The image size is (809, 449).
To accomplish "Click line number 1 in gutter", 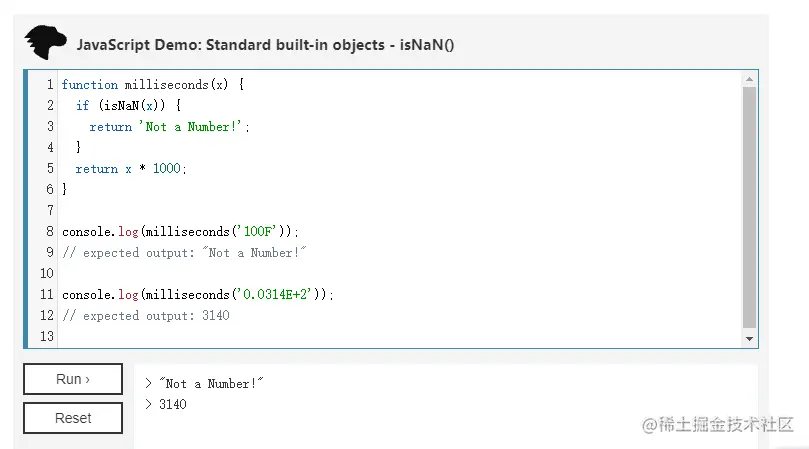I will (49, 85).
